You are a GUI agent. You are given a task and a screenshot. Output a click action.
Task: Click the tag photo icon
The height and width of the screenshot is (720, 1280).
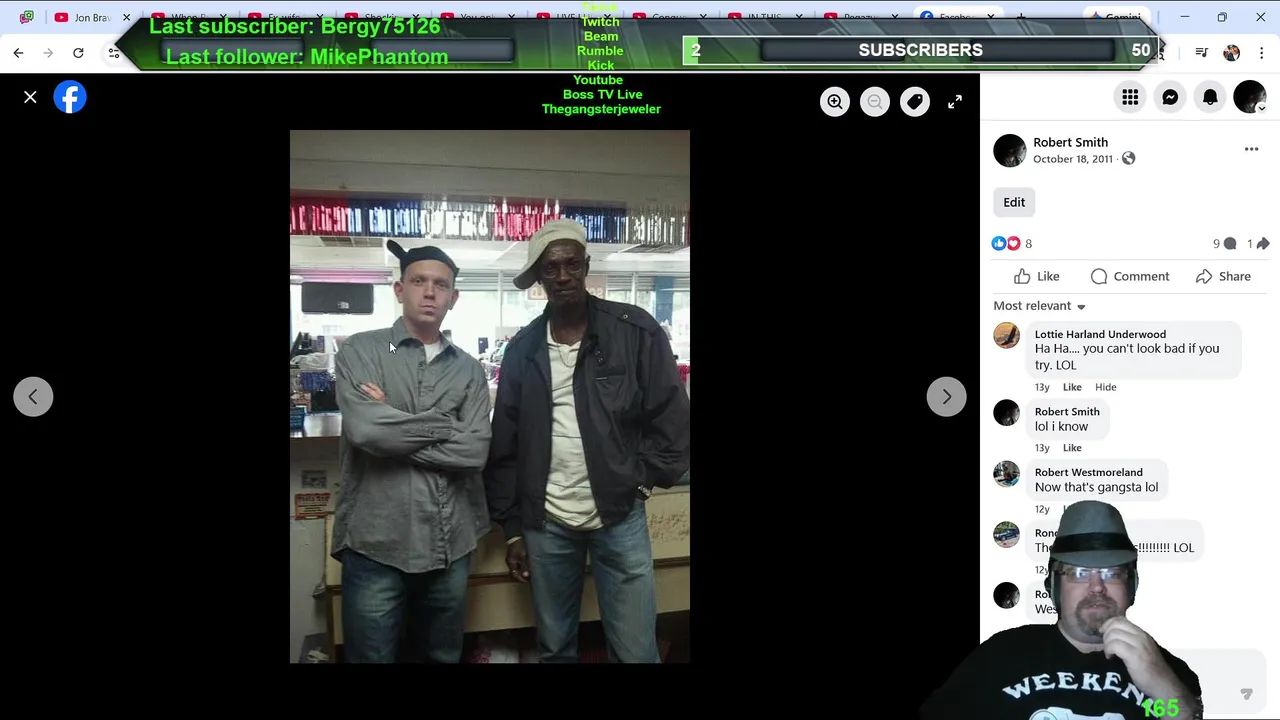point(915,101)
